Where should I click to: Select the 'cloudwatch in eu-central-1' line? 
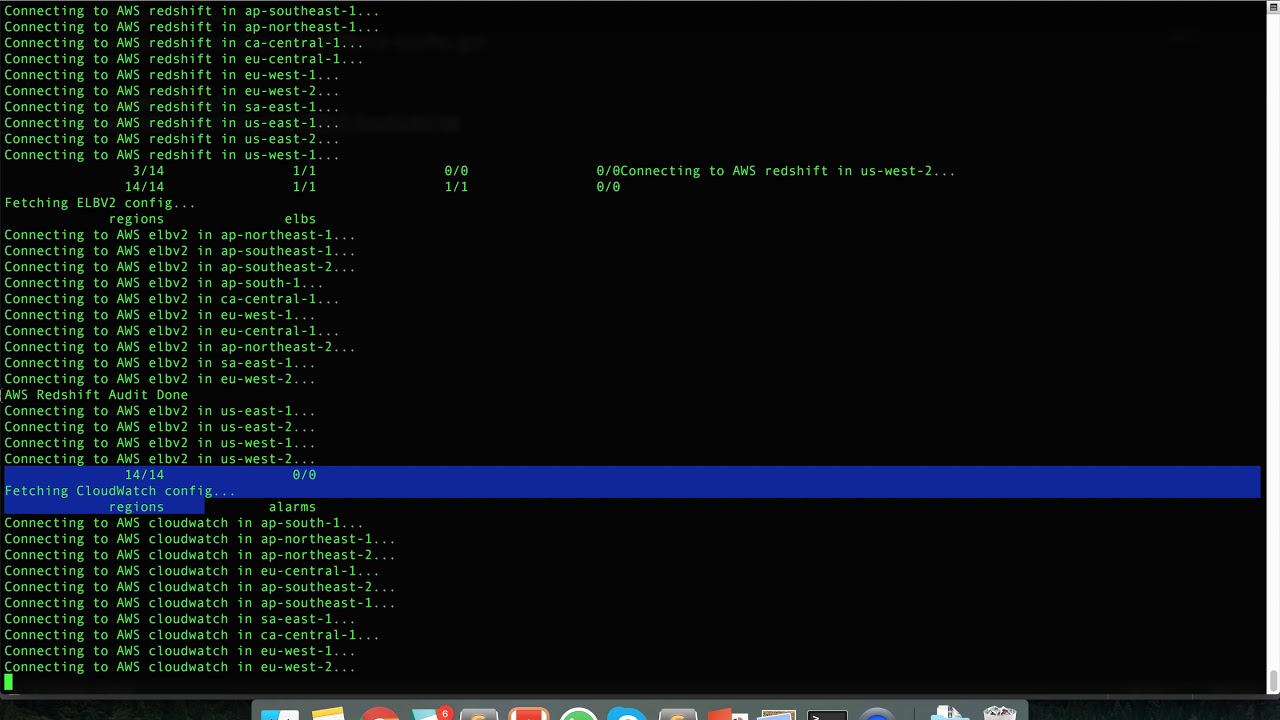(x=192, y=571)
